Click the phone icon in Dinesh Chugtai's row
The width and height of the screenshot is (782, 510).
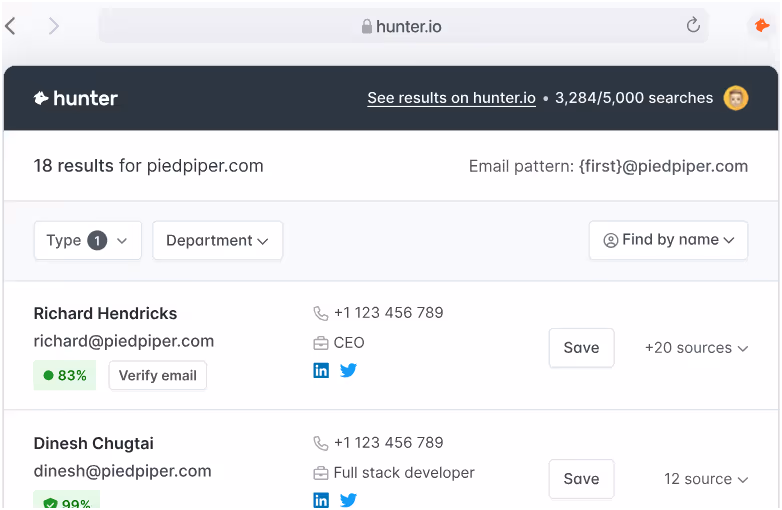click(321, 443)
